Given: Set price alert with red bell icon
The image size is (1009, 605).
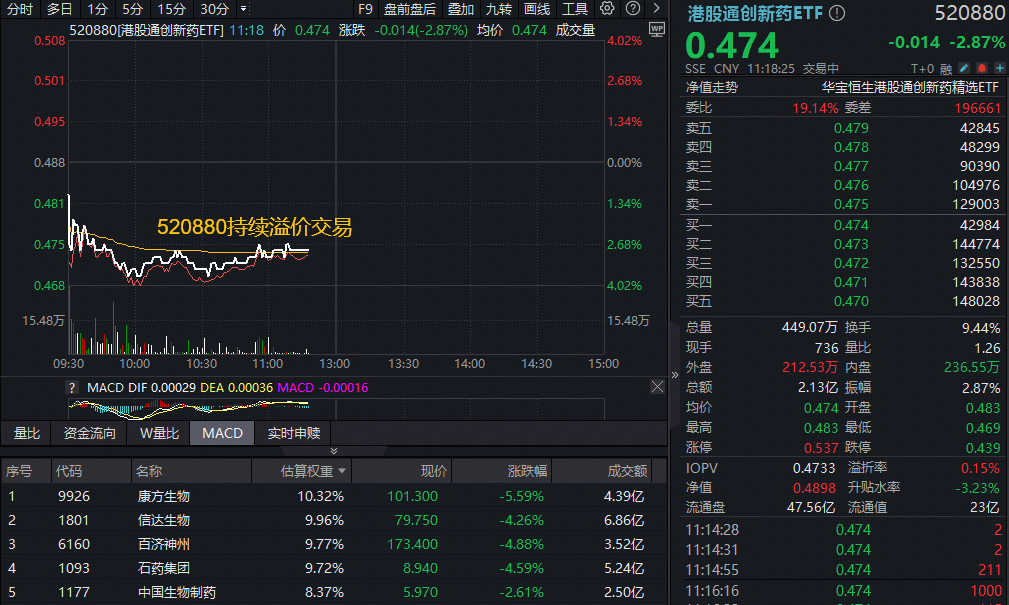Looking at the screenshot, I should [x=980, y=69].
